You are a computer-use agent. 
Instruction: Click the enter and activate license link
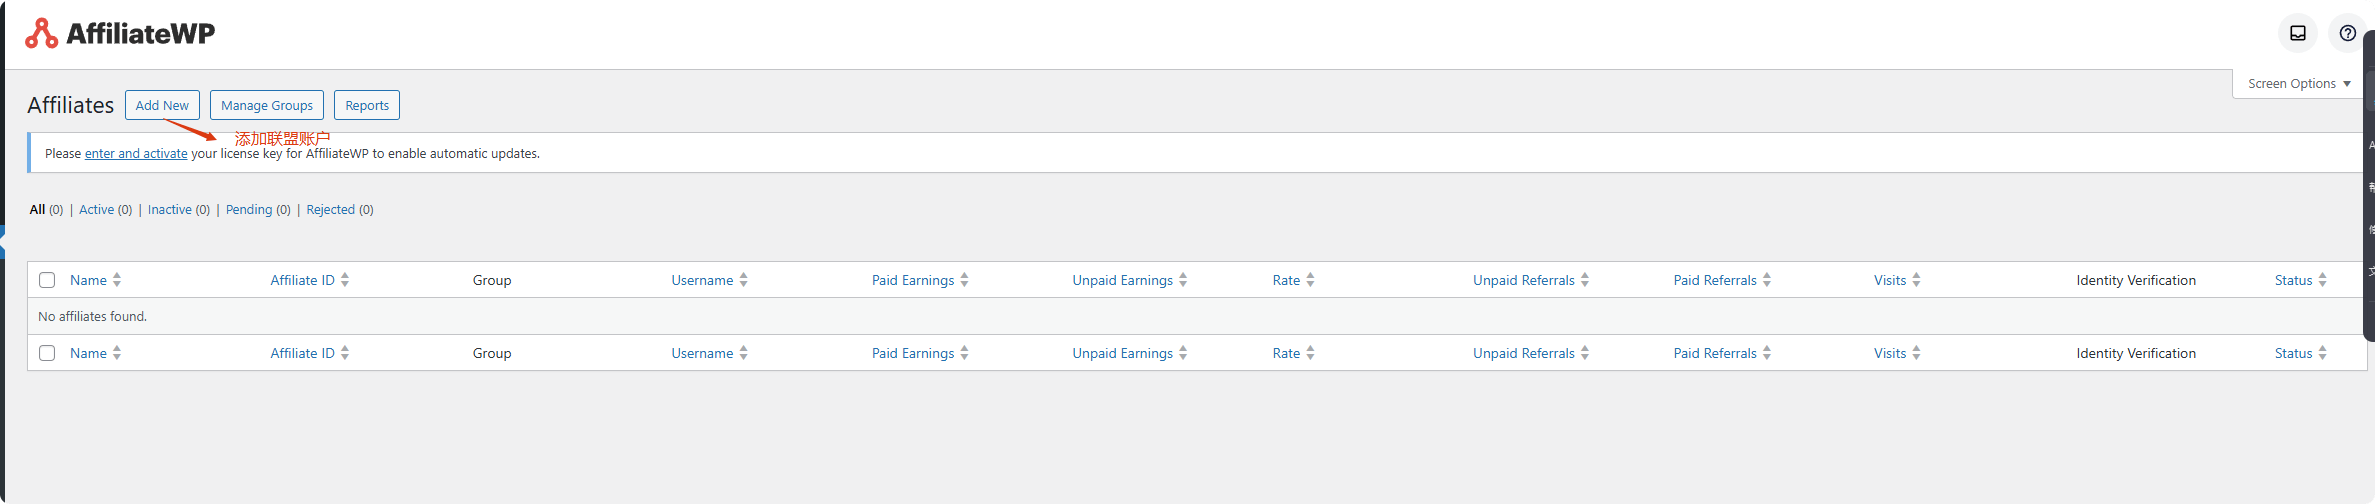136,154
